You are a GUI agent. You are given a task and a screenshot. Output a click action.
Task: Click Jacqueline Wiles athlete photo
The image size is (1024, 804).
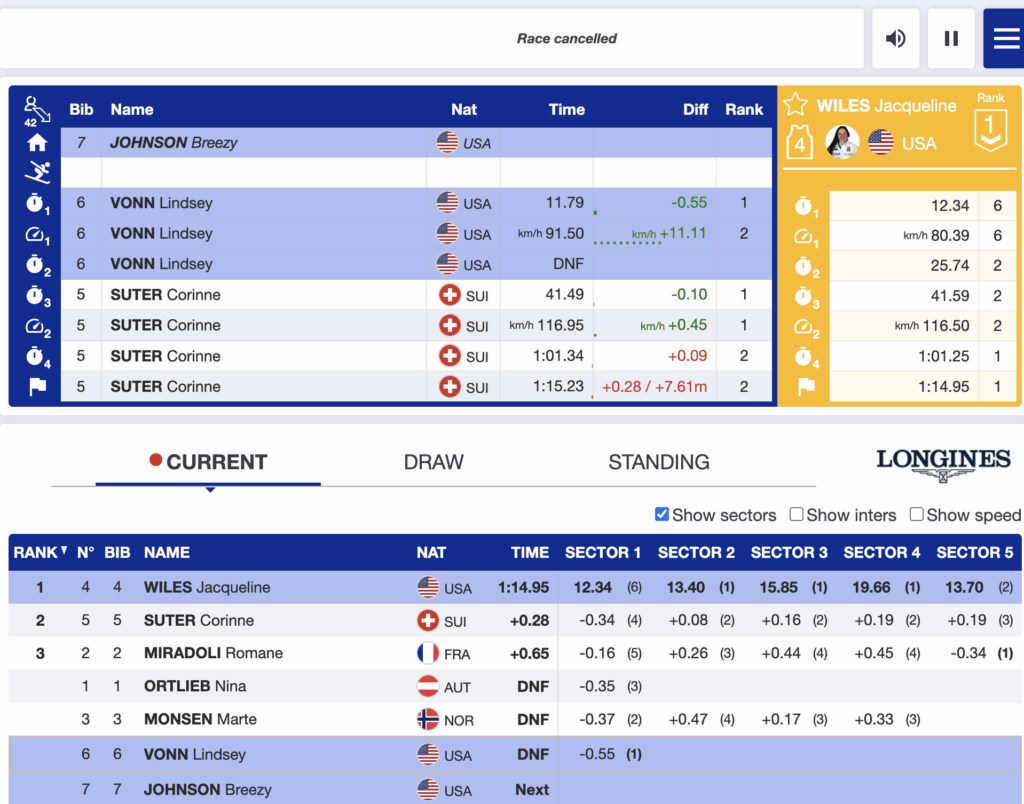click(842, 143)
